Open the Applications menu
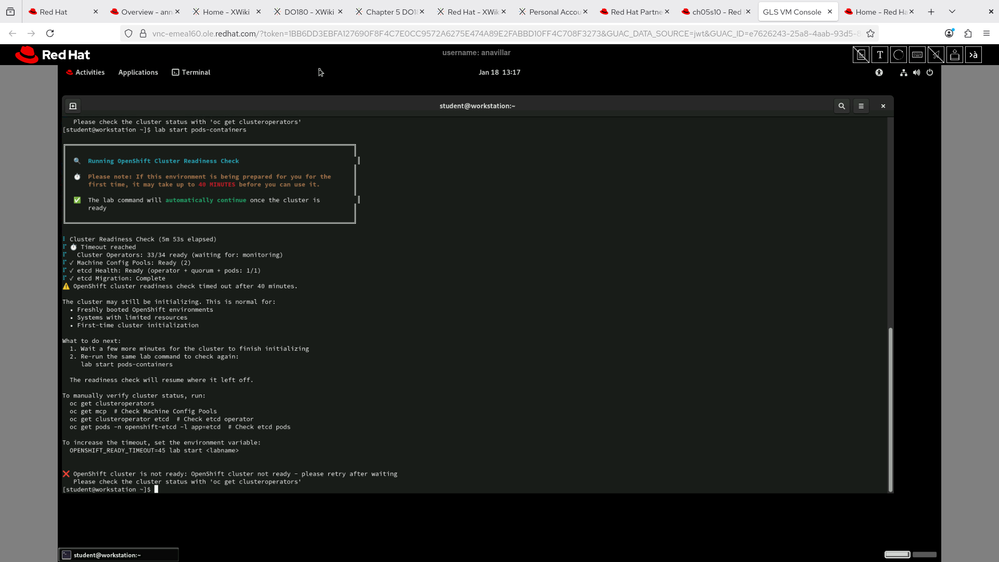This screenshot has height=562, width=999. point(138,73)
